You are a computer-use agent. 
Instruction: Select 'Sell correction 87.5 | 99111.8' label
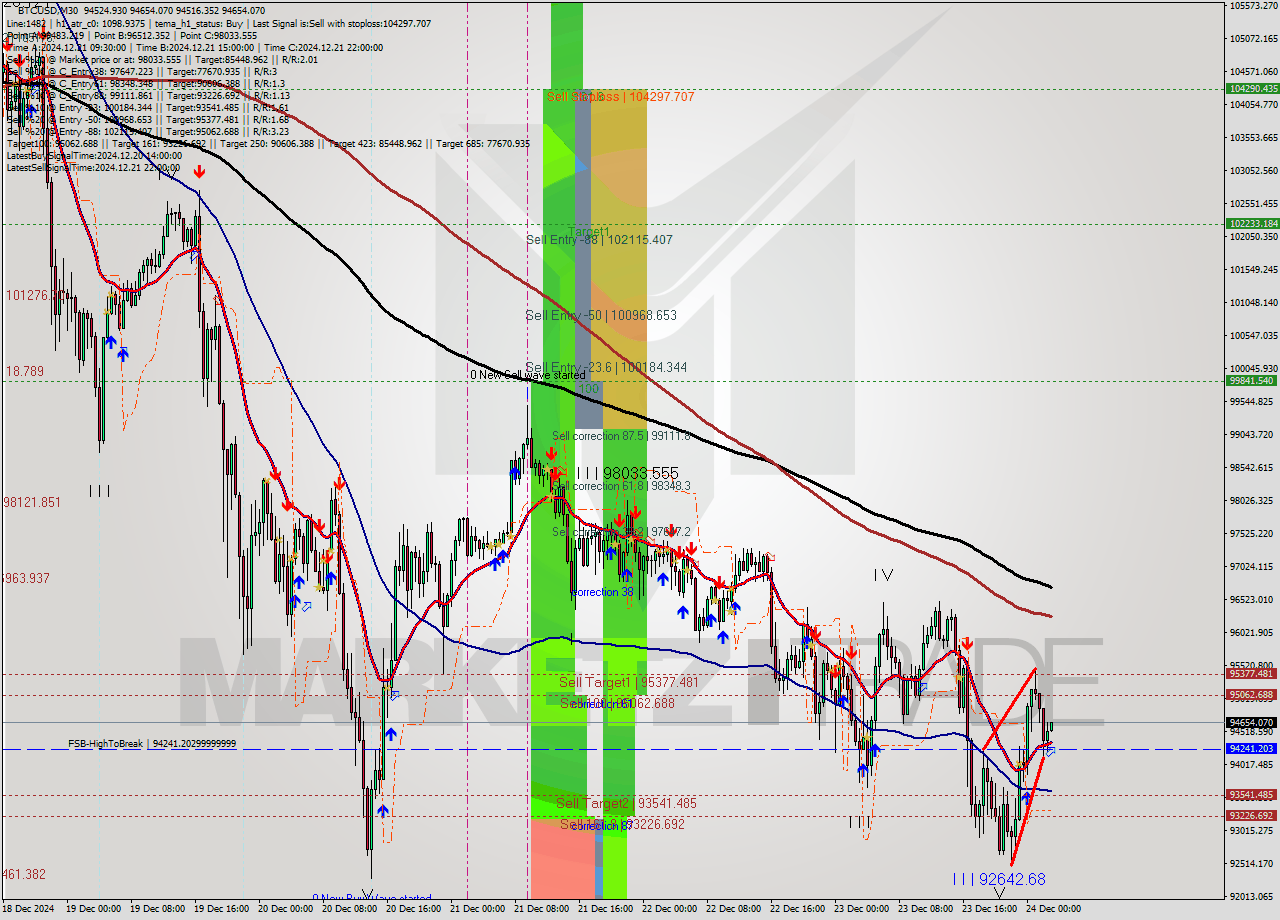621,436
